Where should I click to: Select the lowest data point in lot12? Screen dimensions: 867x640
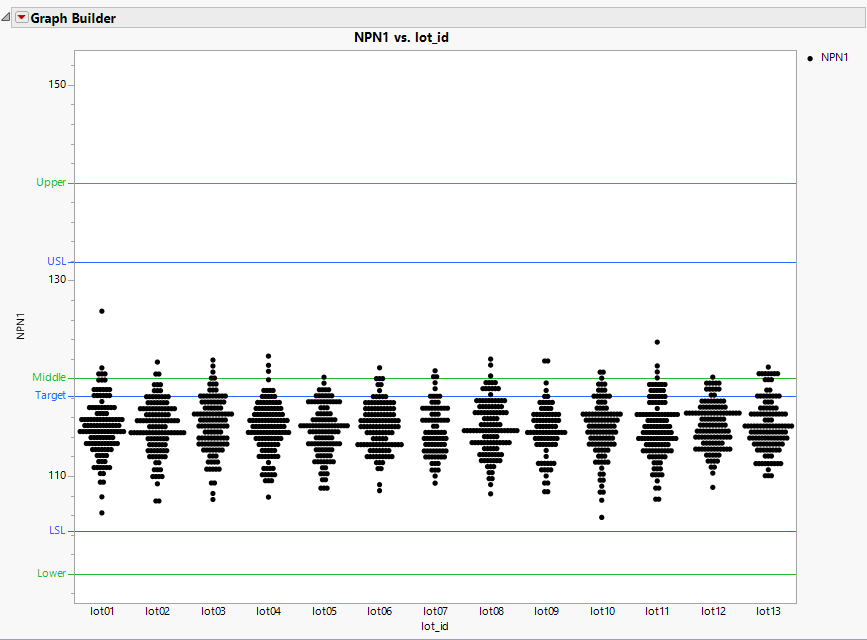(713, 487)
